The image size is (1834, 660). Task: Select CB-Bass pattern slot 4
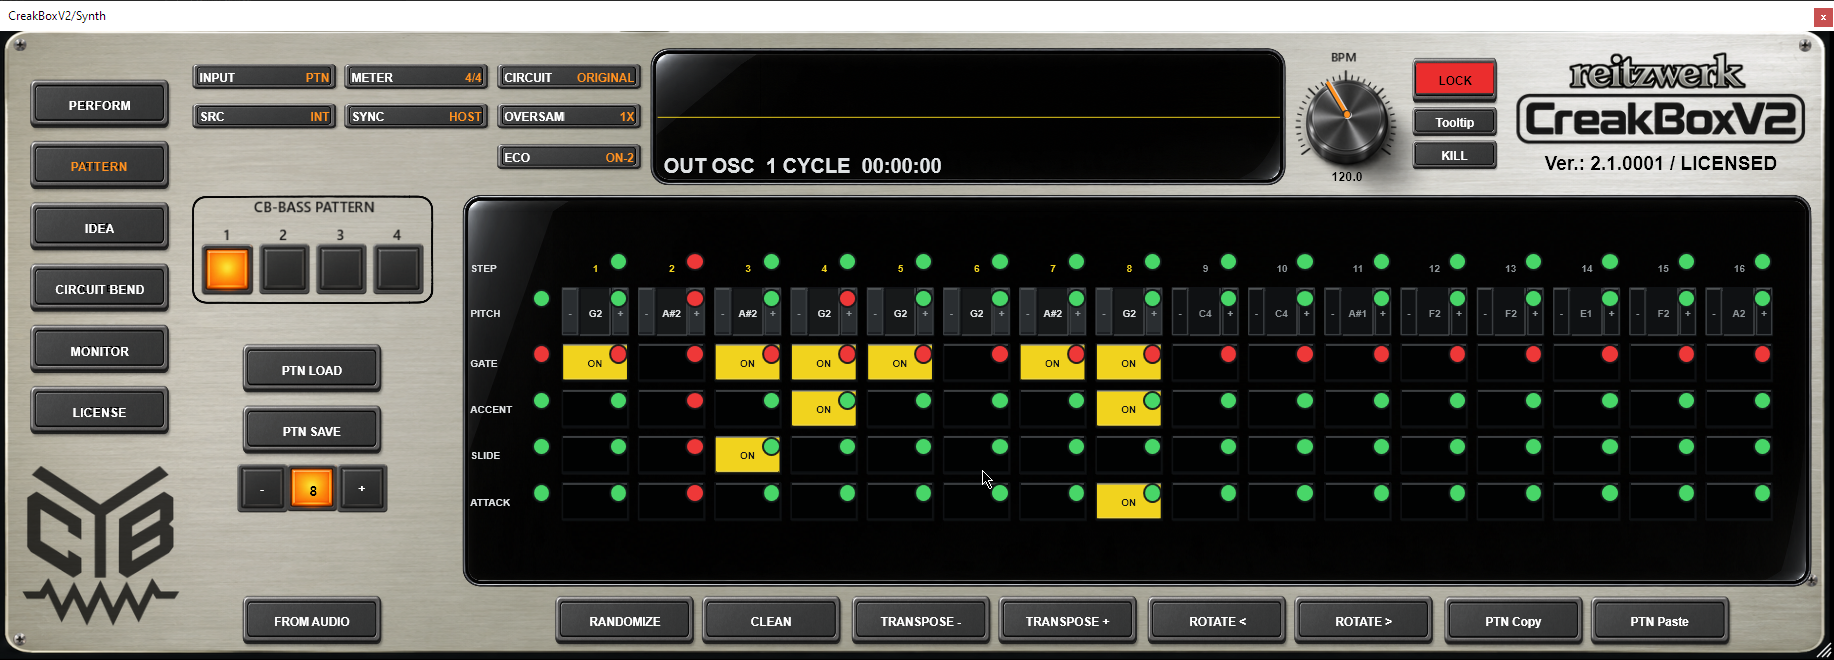pos(398,269)
